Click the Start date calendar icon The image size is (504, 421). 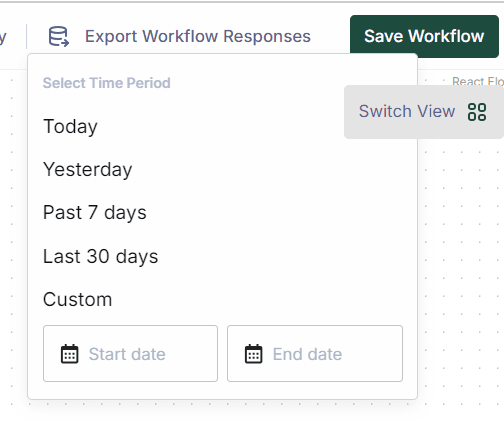click(x=70, y=354)
